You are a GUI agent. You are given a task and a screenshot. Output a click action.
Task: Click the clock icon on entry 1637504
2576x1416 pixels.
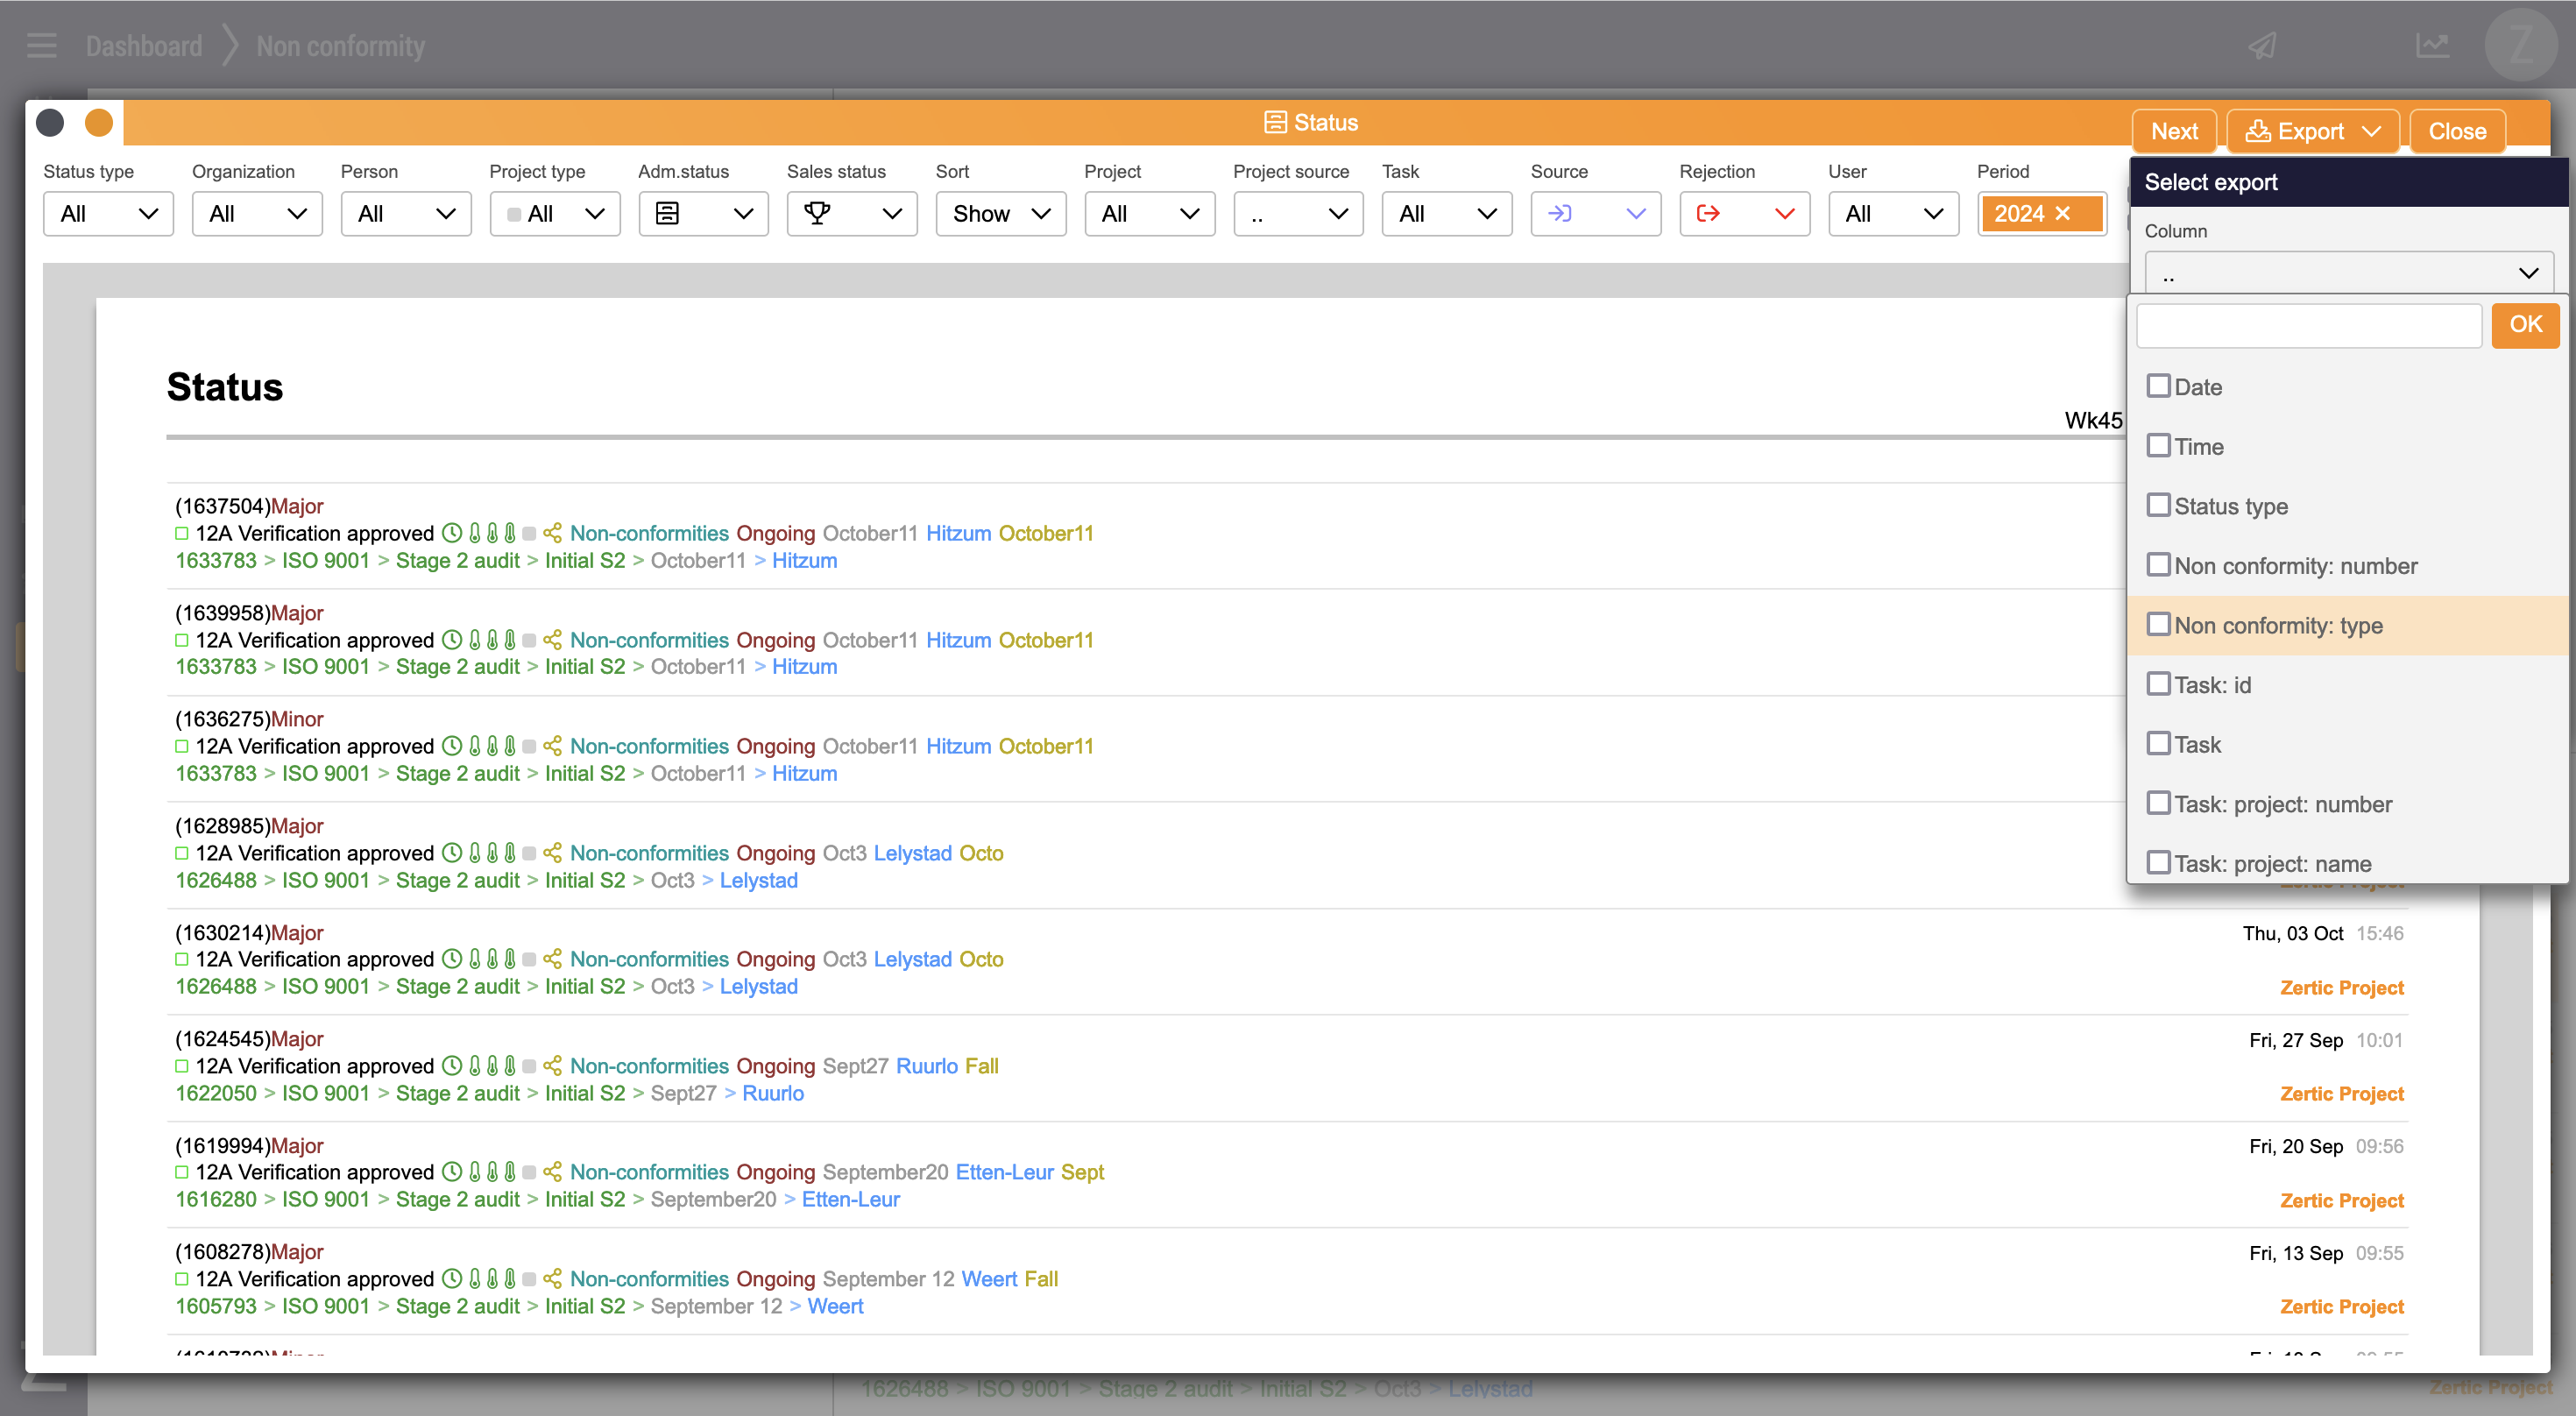pyautogui.click(x=452, y=533)
